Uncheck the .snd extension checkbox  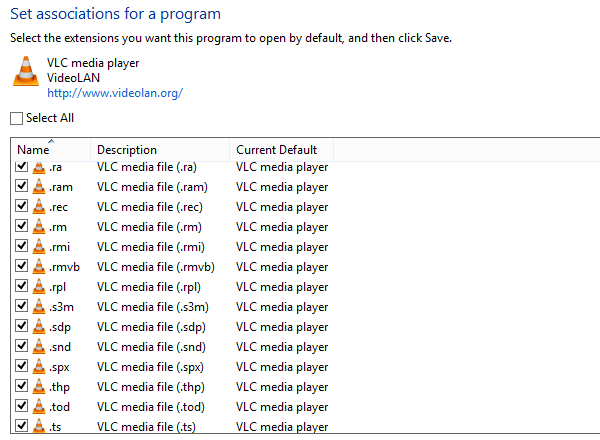[x=21, y=345]
